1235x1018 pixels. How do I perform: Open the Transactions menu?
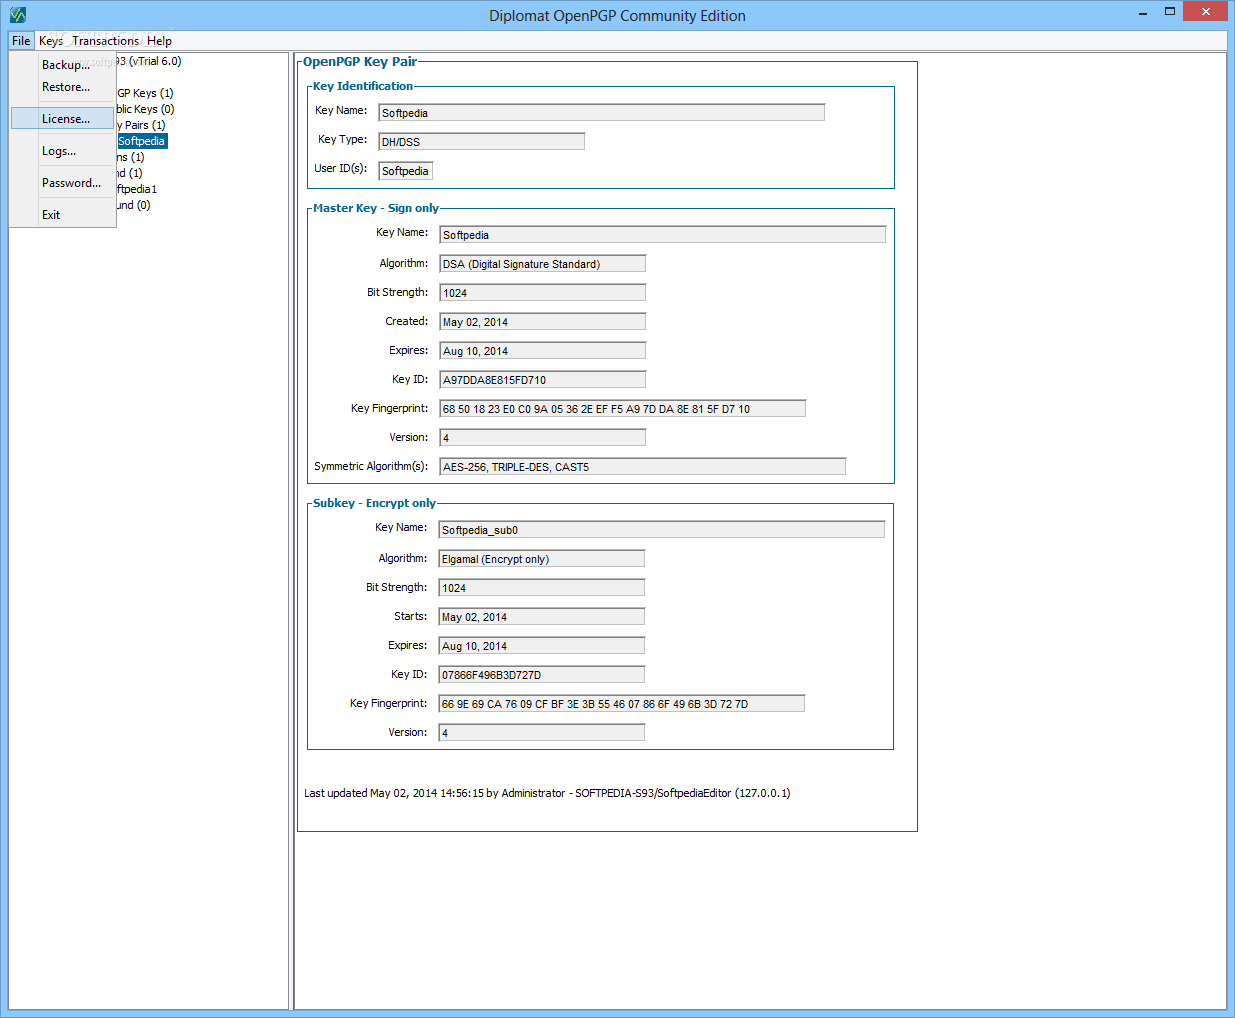click(105, 41)
